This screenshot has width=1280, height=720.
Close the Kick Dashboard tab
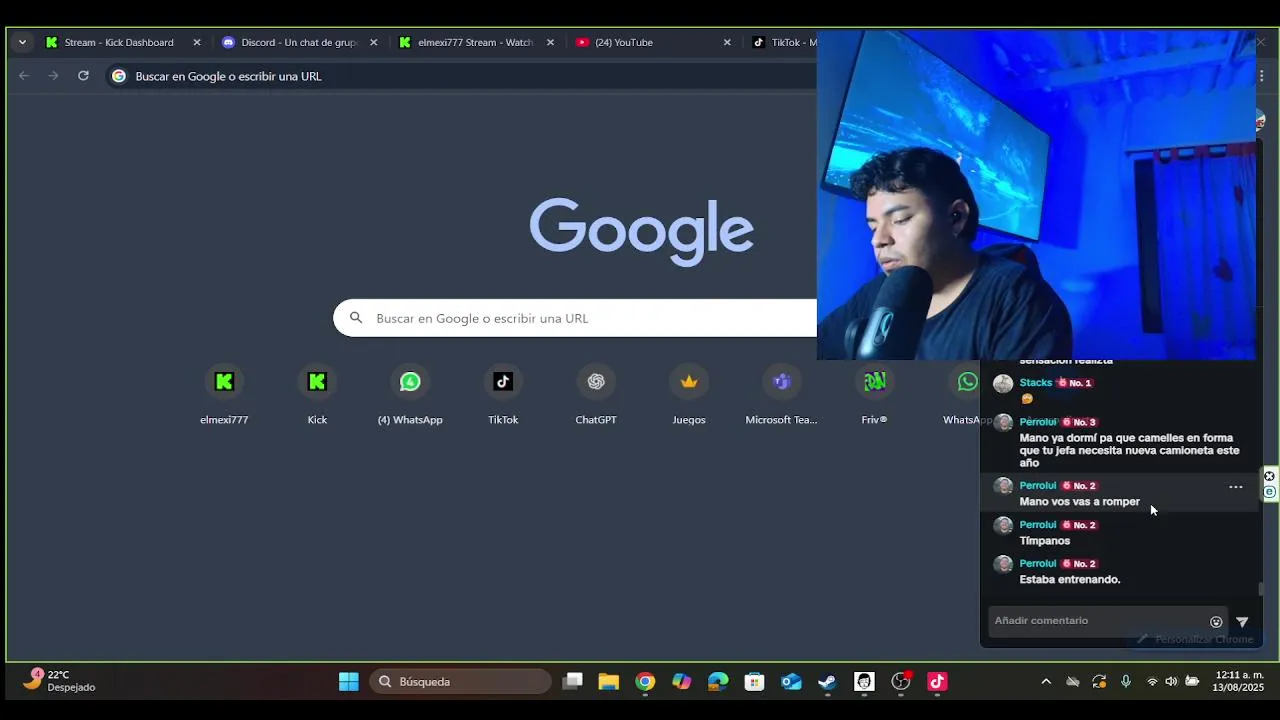point(197,42)
